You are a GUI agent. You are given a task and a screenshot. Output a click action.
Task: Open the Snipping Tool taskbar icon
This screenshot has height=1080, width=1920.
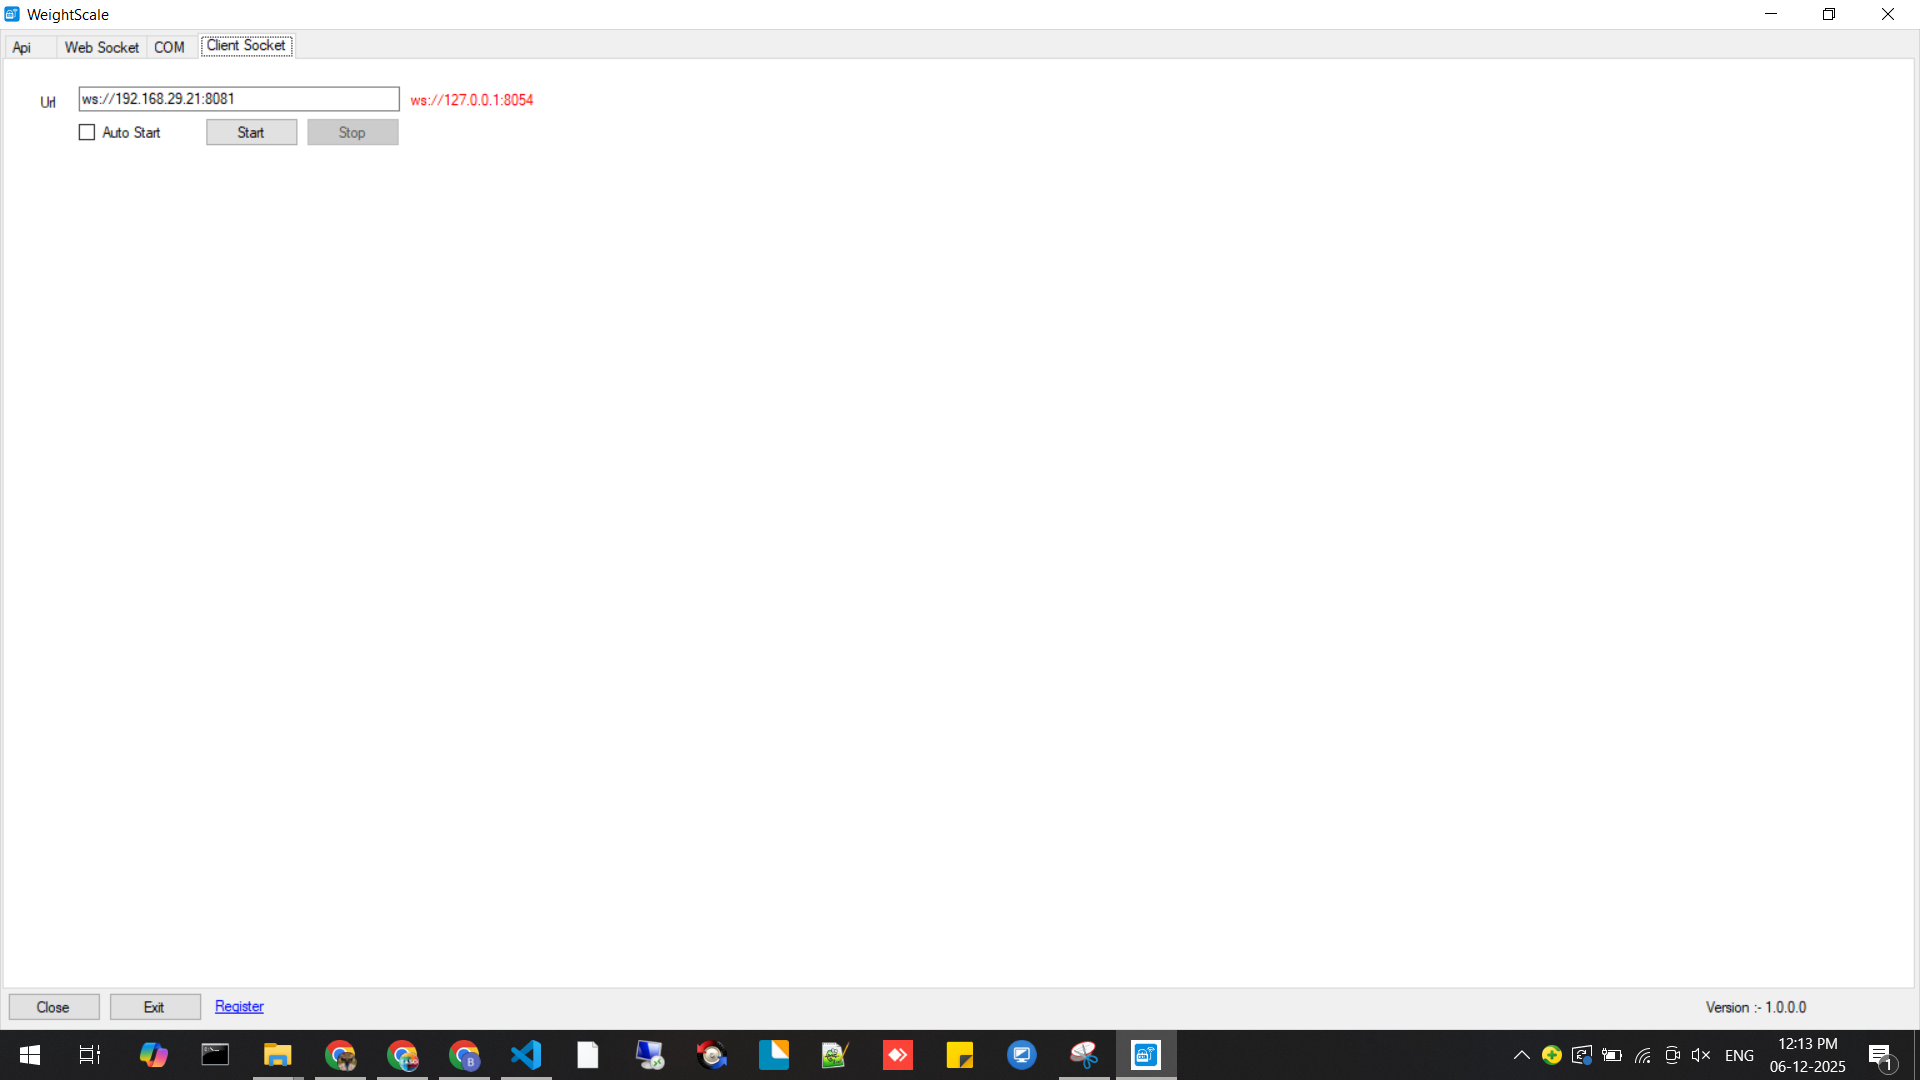[x=1084, y=1055]
